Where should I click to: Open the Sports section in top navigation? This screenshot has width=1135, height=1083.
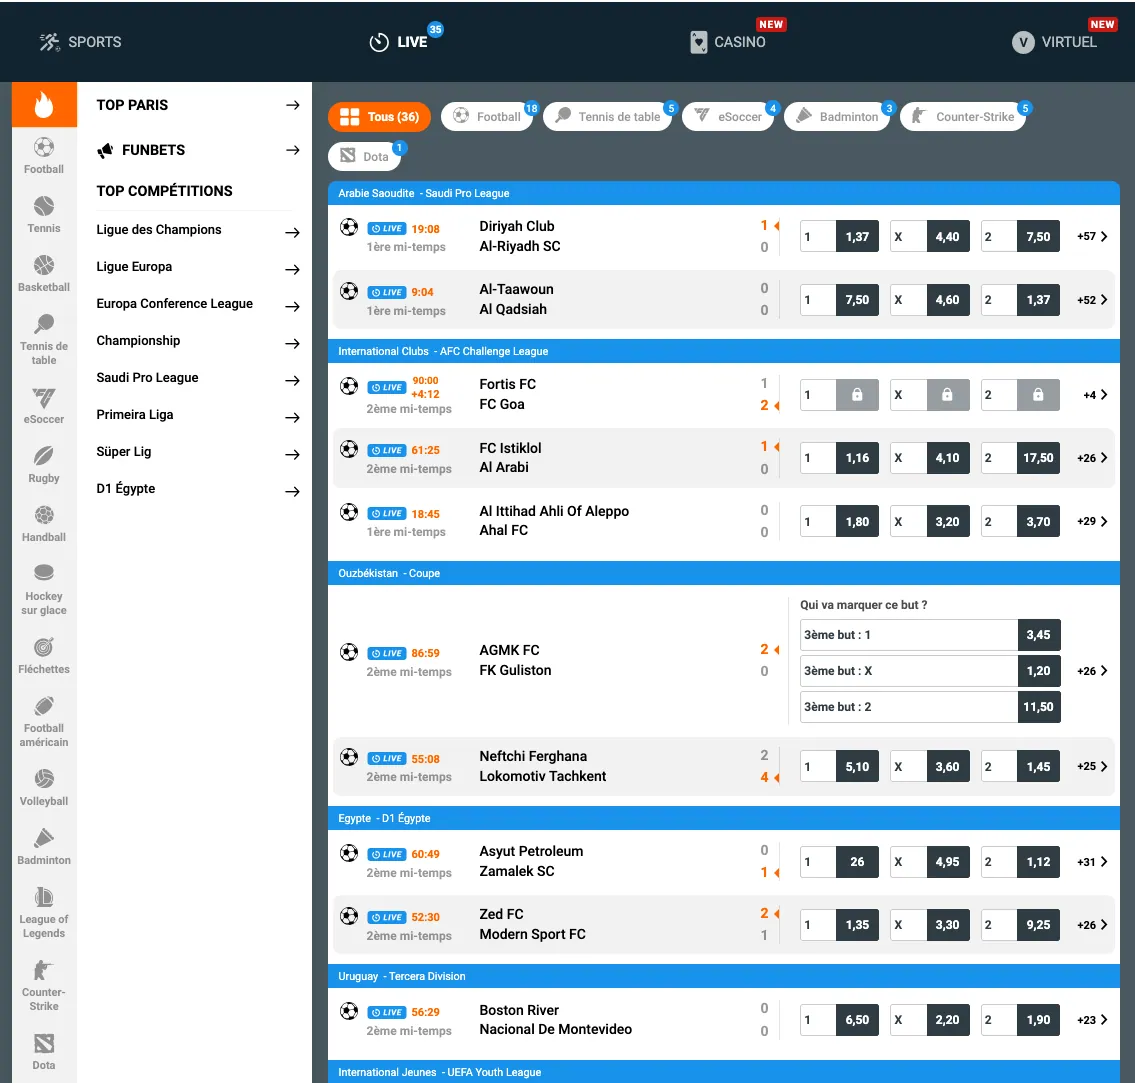(80, 42)
